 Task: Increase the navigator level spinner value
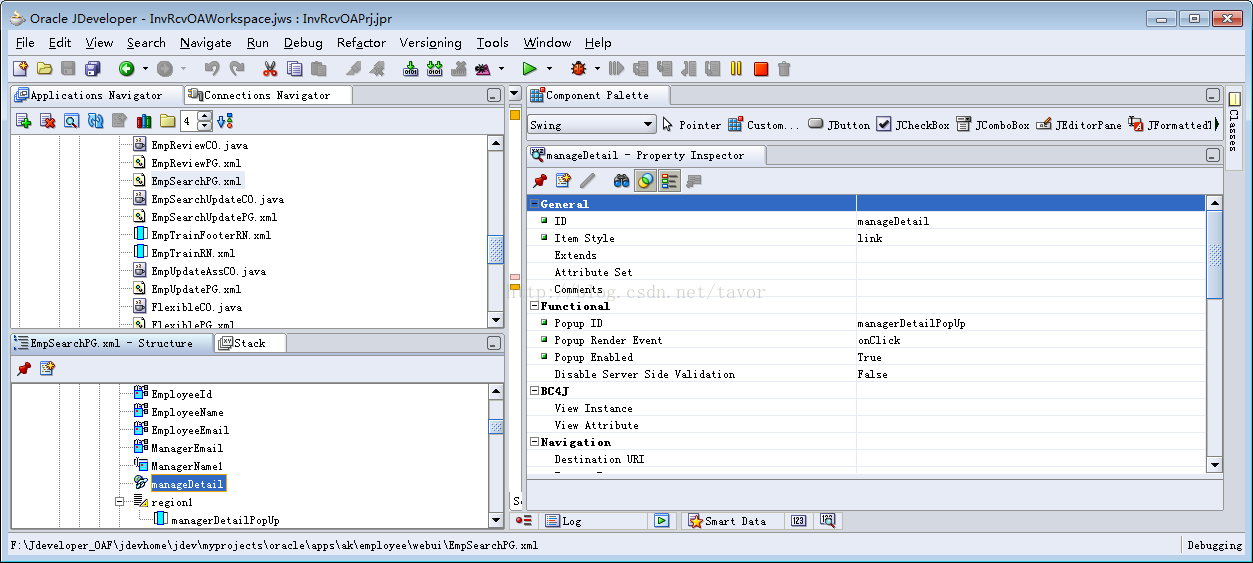(x=205, y=116)
